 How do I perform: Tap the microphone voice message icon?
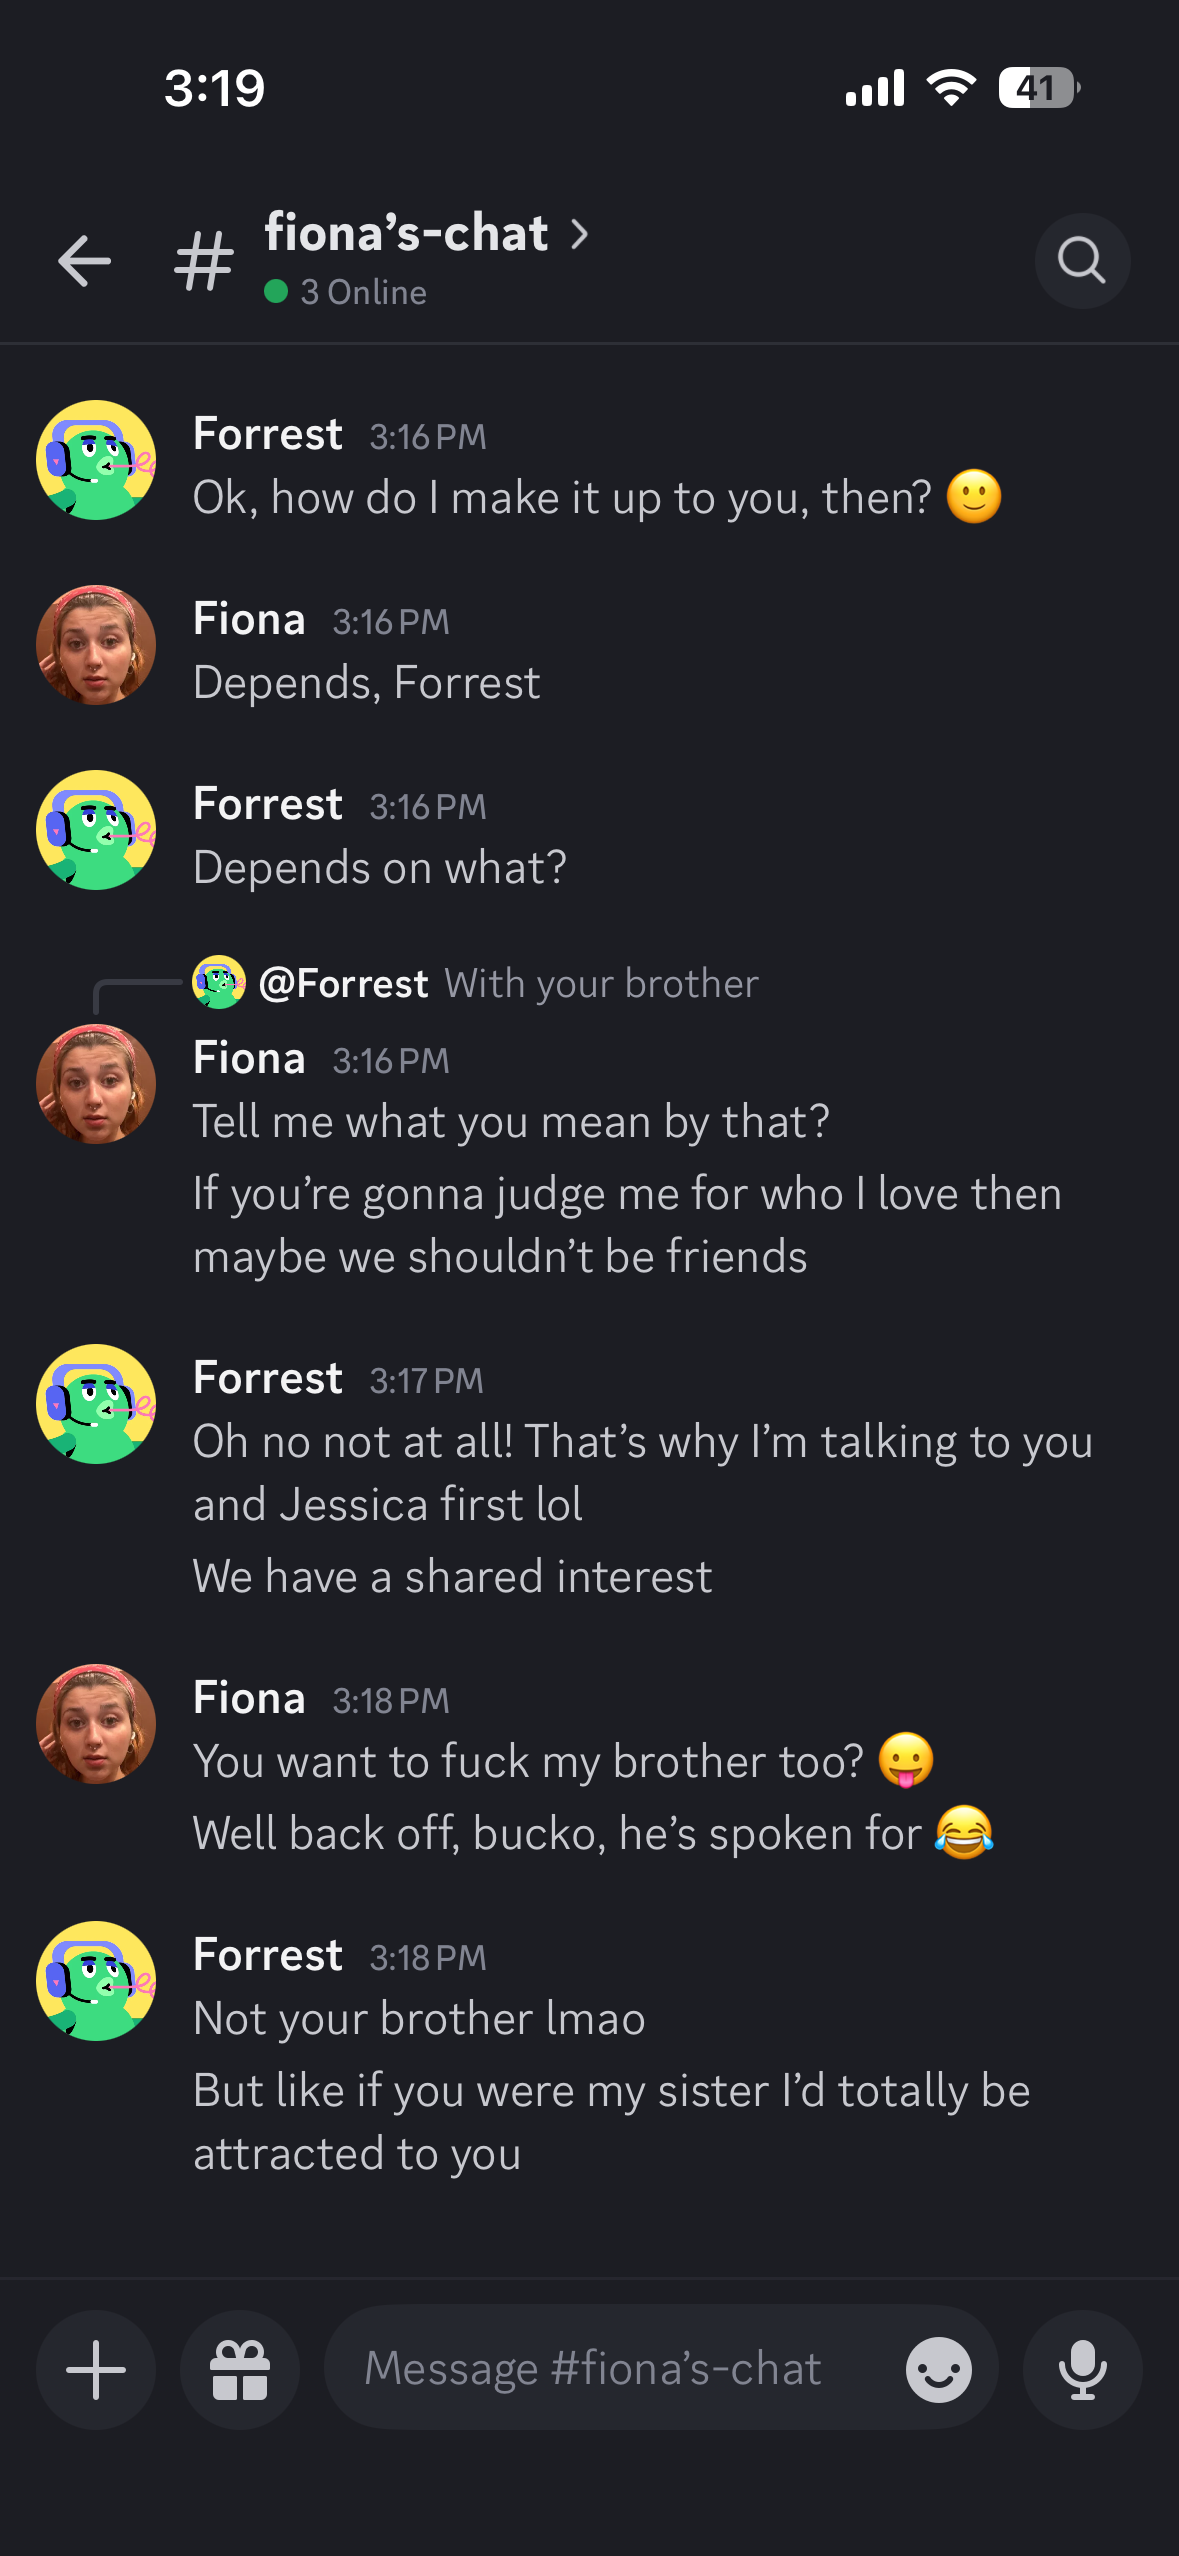(1082, 2369)
